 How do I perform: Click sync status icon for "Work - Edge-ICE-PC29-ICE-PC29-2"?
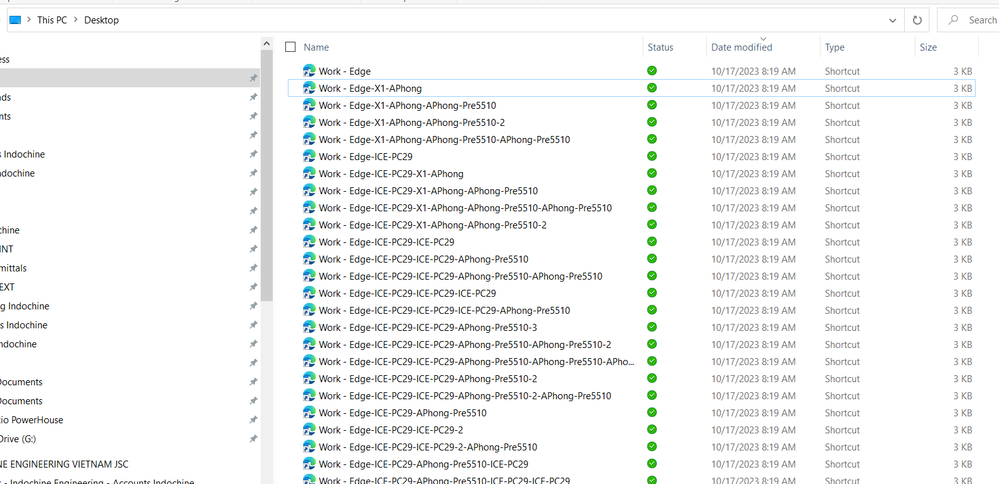pyautogui.click(x=652, y=430)
